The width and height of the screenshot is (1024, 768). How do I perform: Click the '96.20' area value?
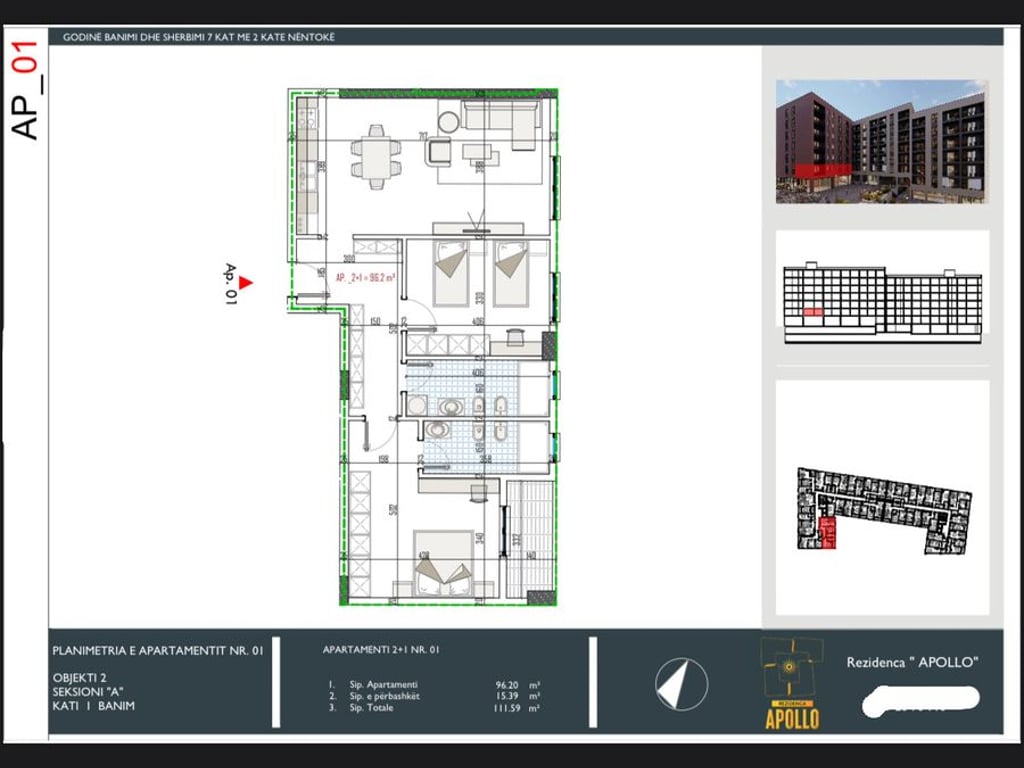coord(507,685)
